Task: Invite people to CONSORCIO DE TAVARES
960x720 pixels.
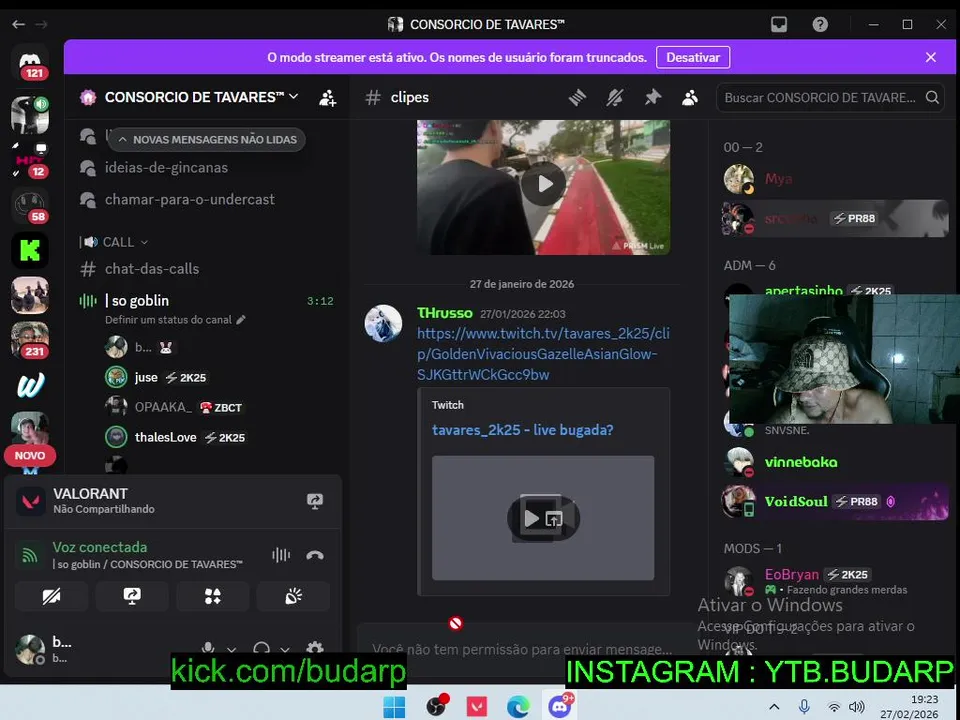Action: (x=328, y=97)
